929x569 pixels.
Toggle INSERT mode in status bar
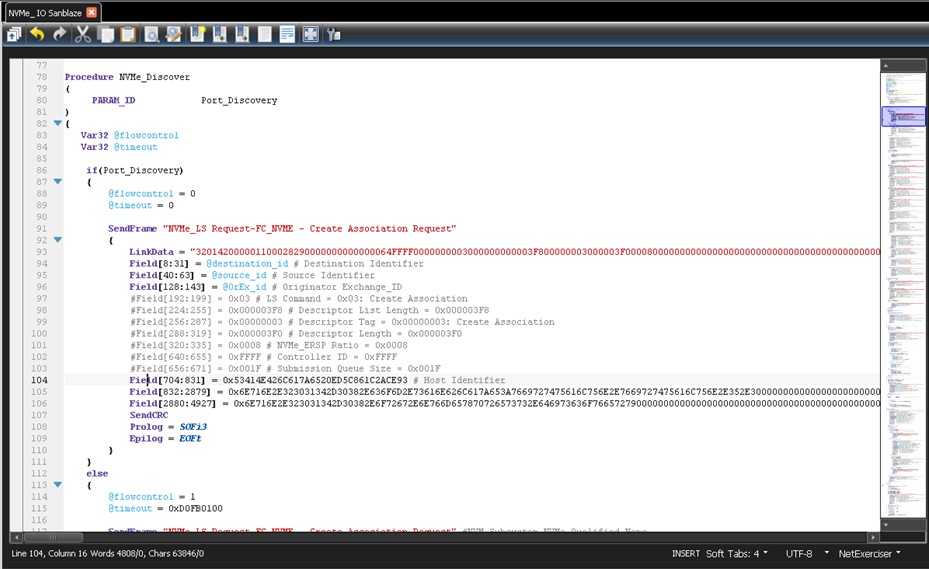click(685, 554)
